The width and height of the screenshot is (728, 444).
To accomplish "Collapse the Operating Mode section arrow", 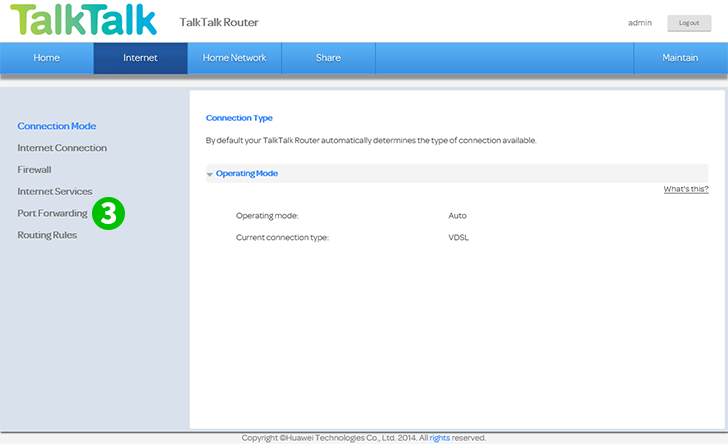I will pos(210,174).
